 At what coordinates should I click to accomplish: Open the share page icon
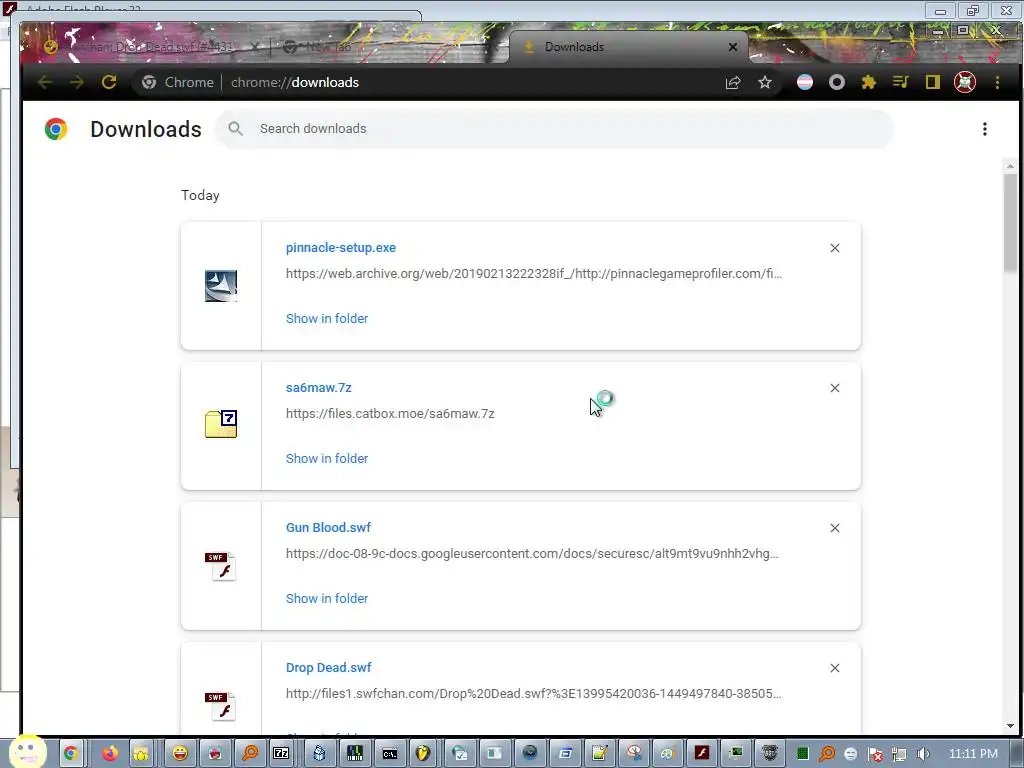tap(733, 82)
